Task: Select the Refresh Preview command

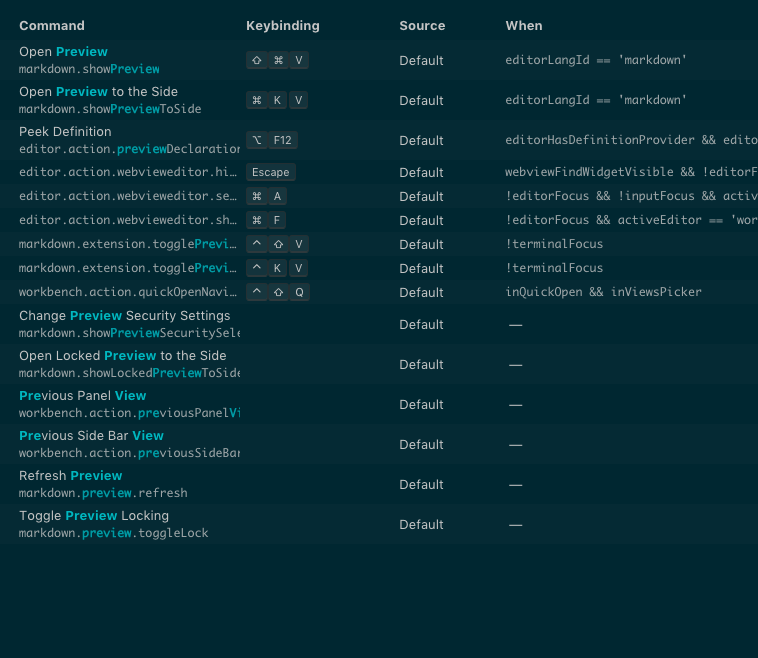Action: click(x=379, y=484)
